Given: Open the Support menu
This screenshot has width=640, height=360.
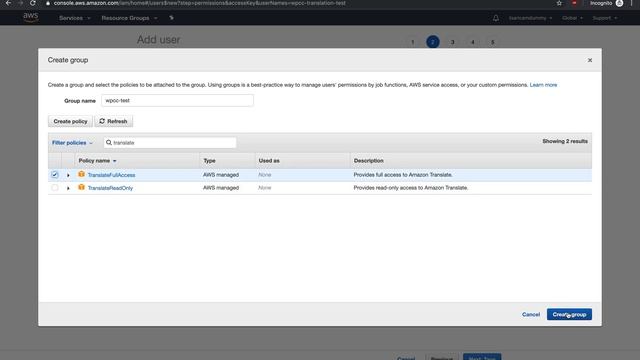Looking at the screenshot, I should click(x=605, y=18).
